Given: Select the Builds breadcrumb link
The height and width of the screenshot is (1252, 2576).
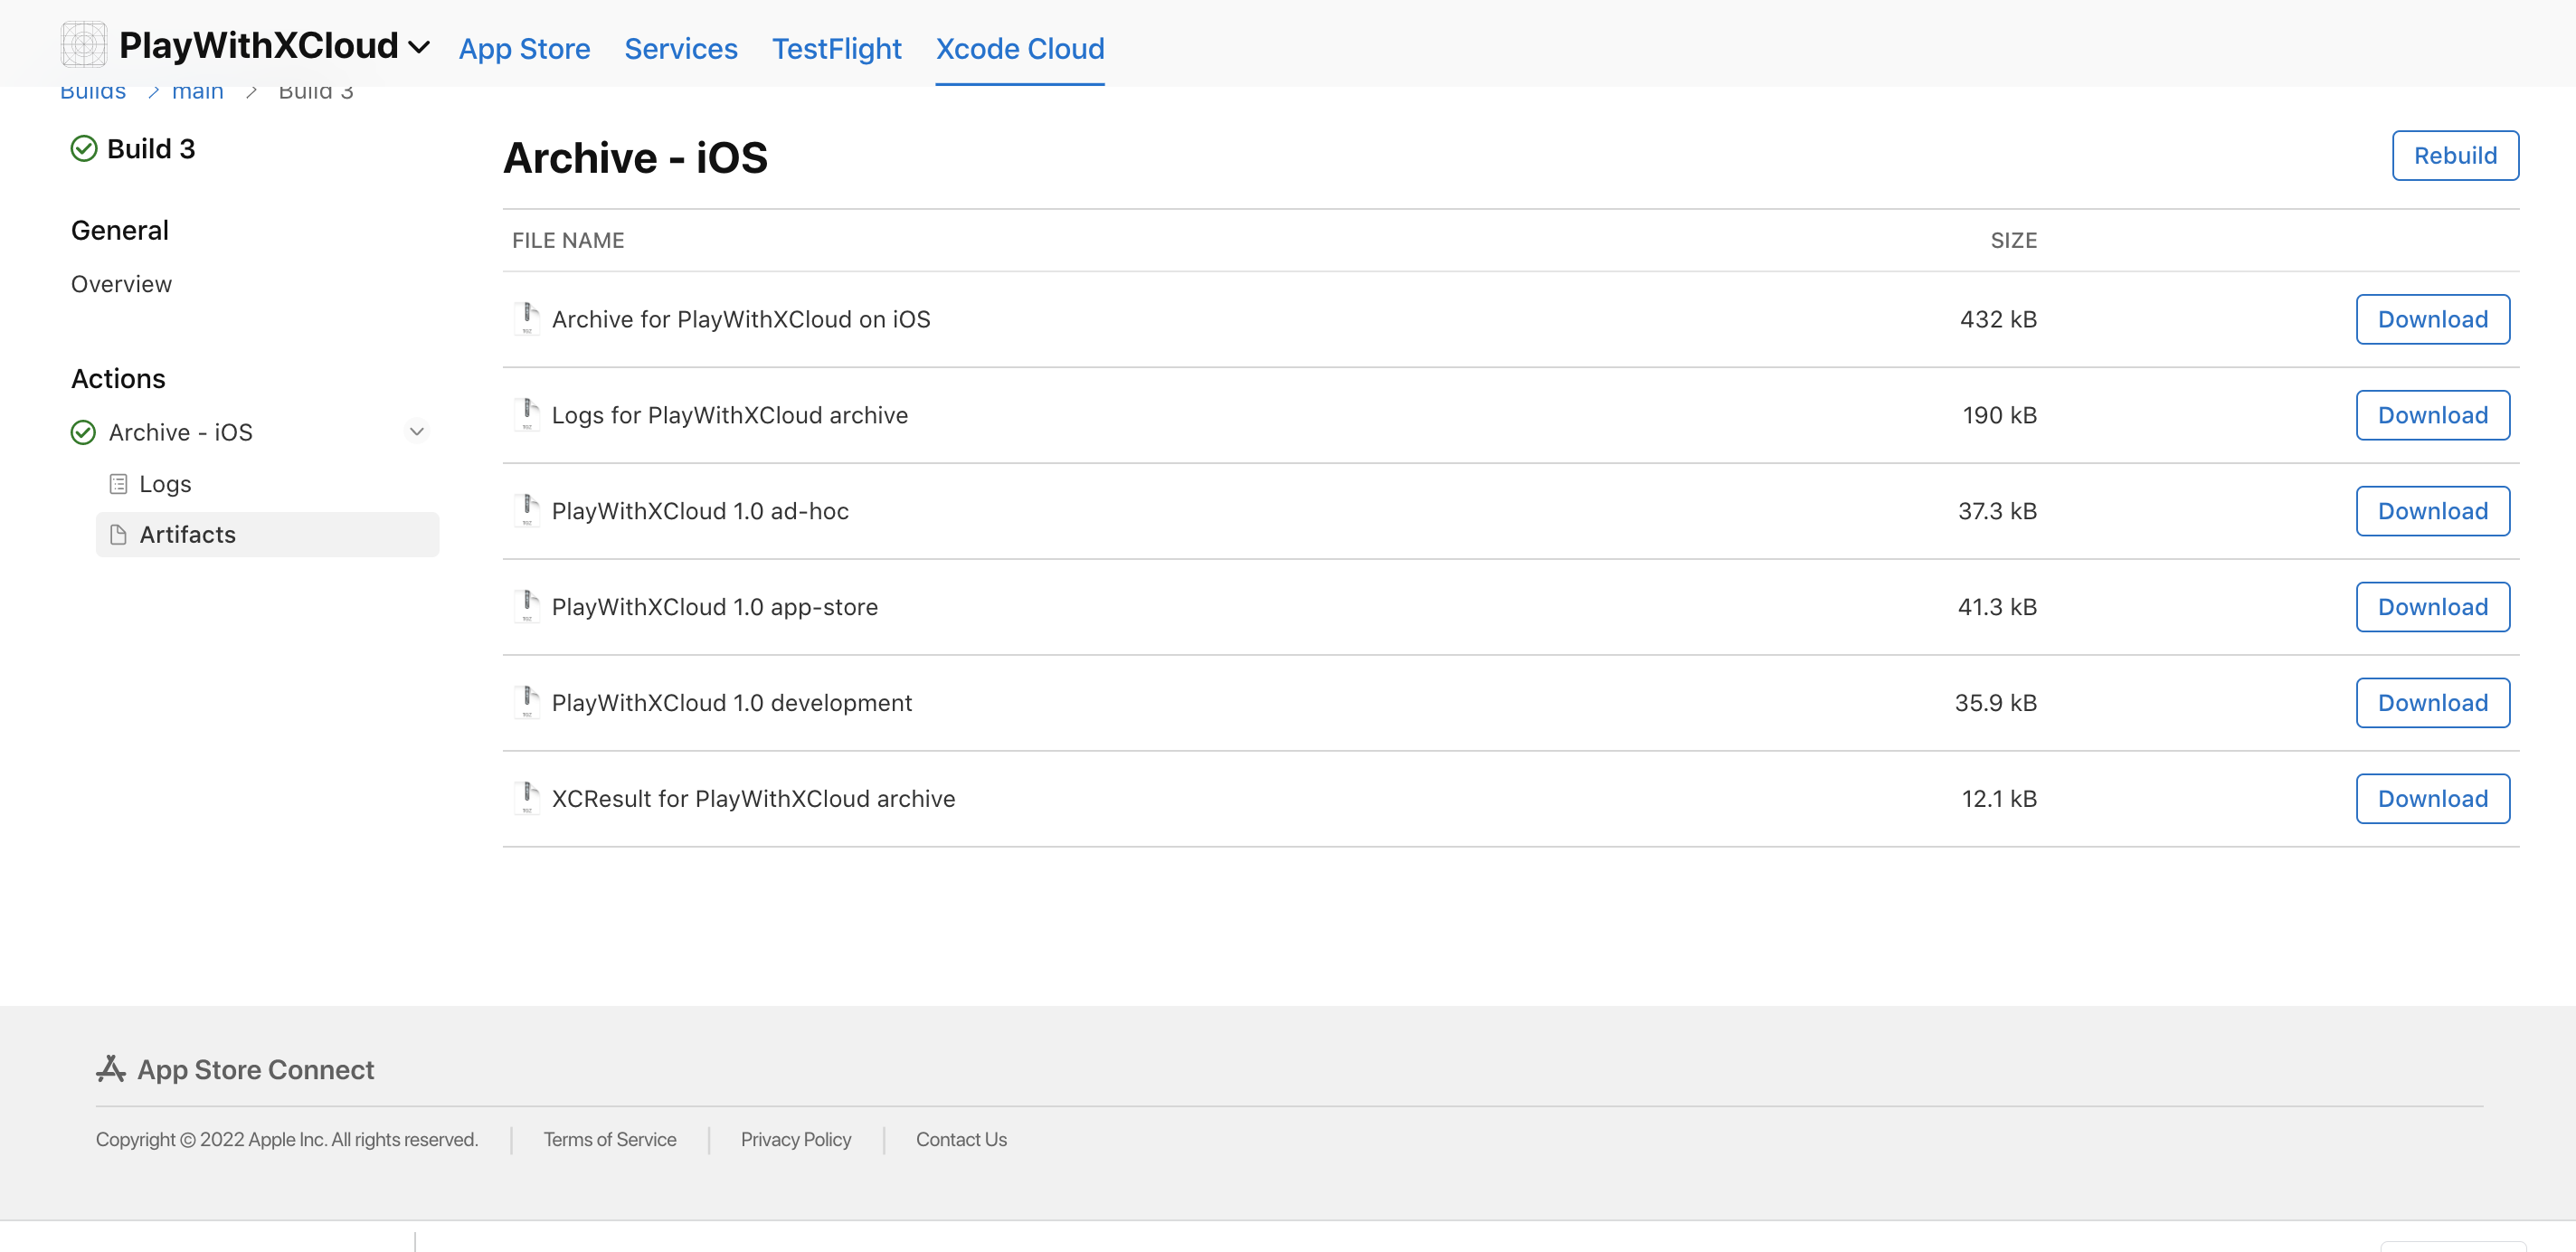Looking at the screenshot, I should [x=92, y=90].
